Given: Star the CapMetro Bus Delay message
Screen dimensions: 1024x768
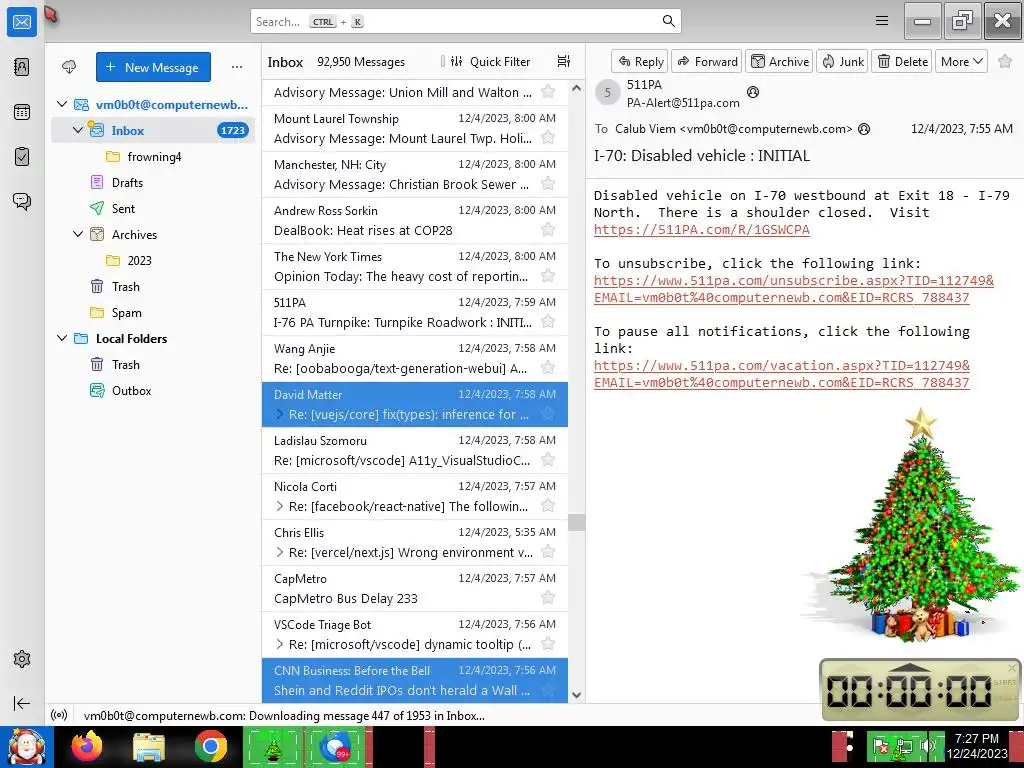Looking at the screenshot, I should tap(548, 598).
